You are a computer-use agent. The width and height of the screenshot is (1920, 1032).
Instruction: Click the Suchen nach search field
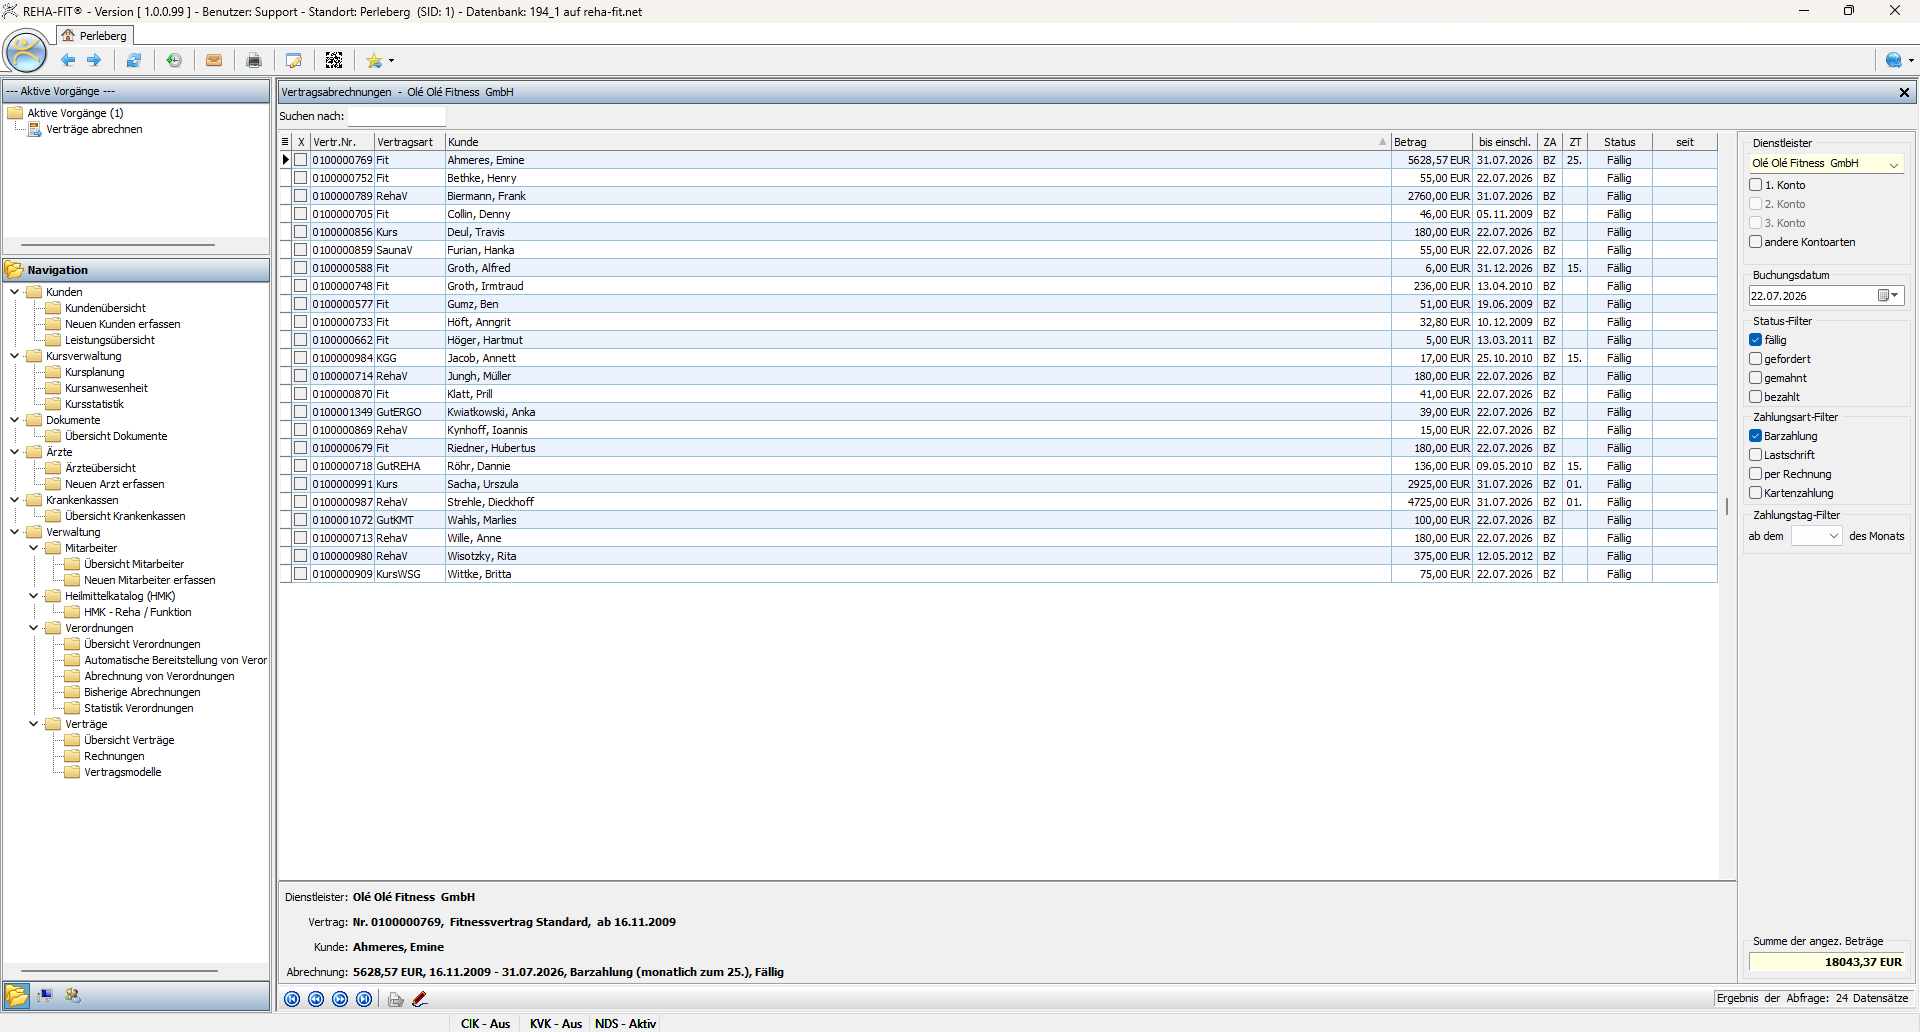pyautogui.click(x=396, y=116)
